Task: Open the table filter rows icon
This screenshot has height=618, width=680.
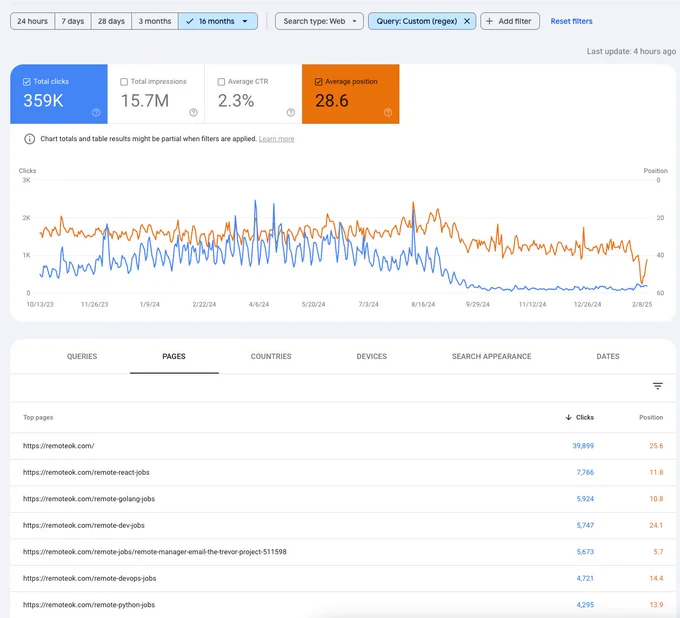Action: [x=657, y=386]
